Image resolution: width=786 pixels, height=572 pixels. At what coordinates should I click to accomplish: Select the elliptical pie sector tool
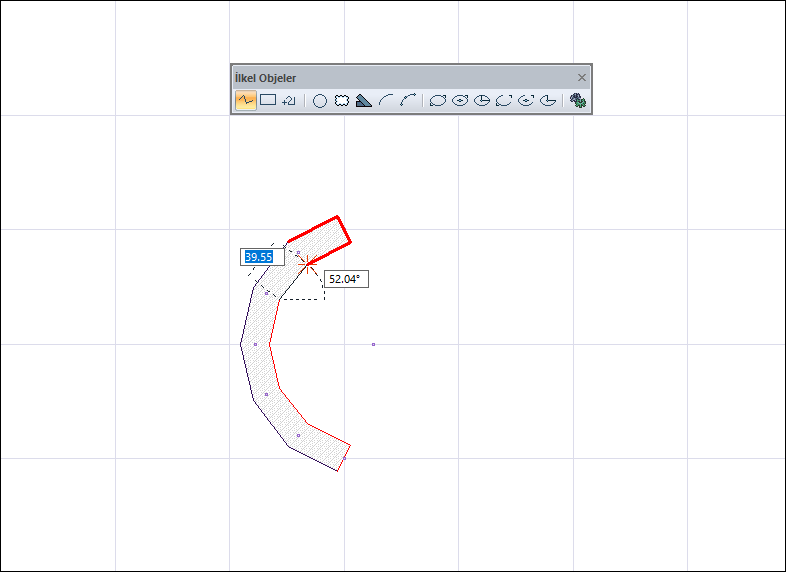[482, 101]
